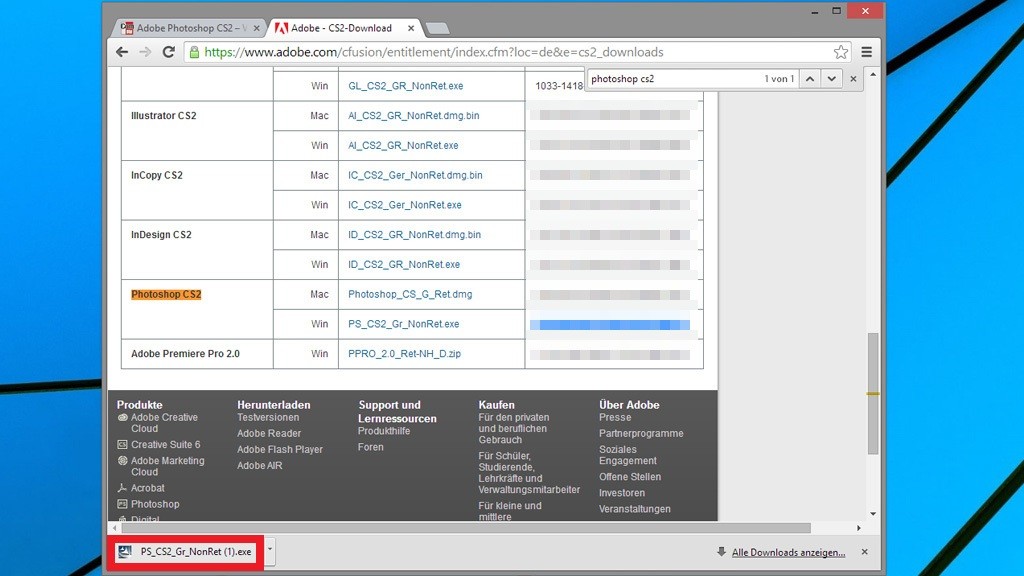
Task: Open downloaded PS_CS2_Gr_NonRet (1).exe file
Action: coord(187,552)
